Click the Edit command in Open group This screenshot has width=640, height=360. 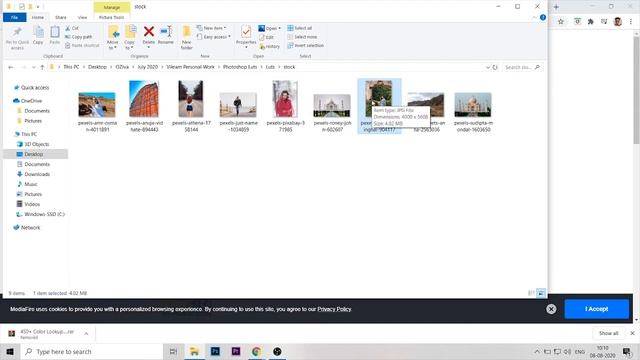tap(266, 37)
